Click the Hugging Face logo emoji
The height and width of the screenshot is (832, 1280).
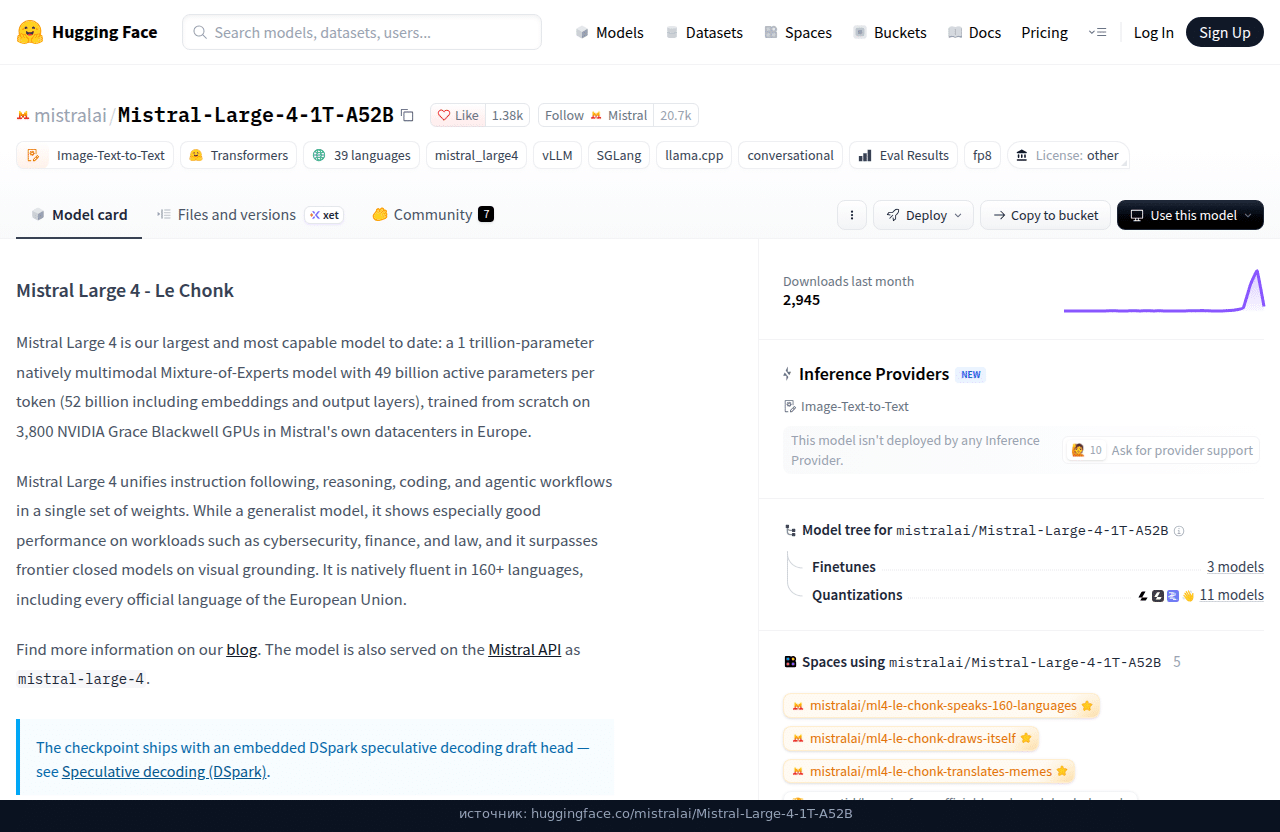pyautogui.click(x=30, y=32)
